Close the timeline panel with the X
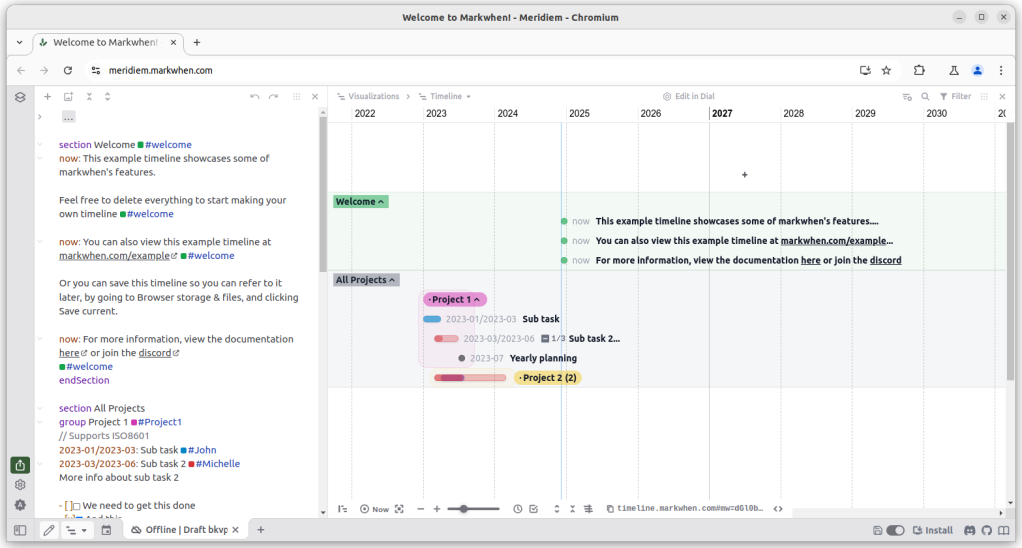This screenshot has height=548, width=1022. [1002, 96]
